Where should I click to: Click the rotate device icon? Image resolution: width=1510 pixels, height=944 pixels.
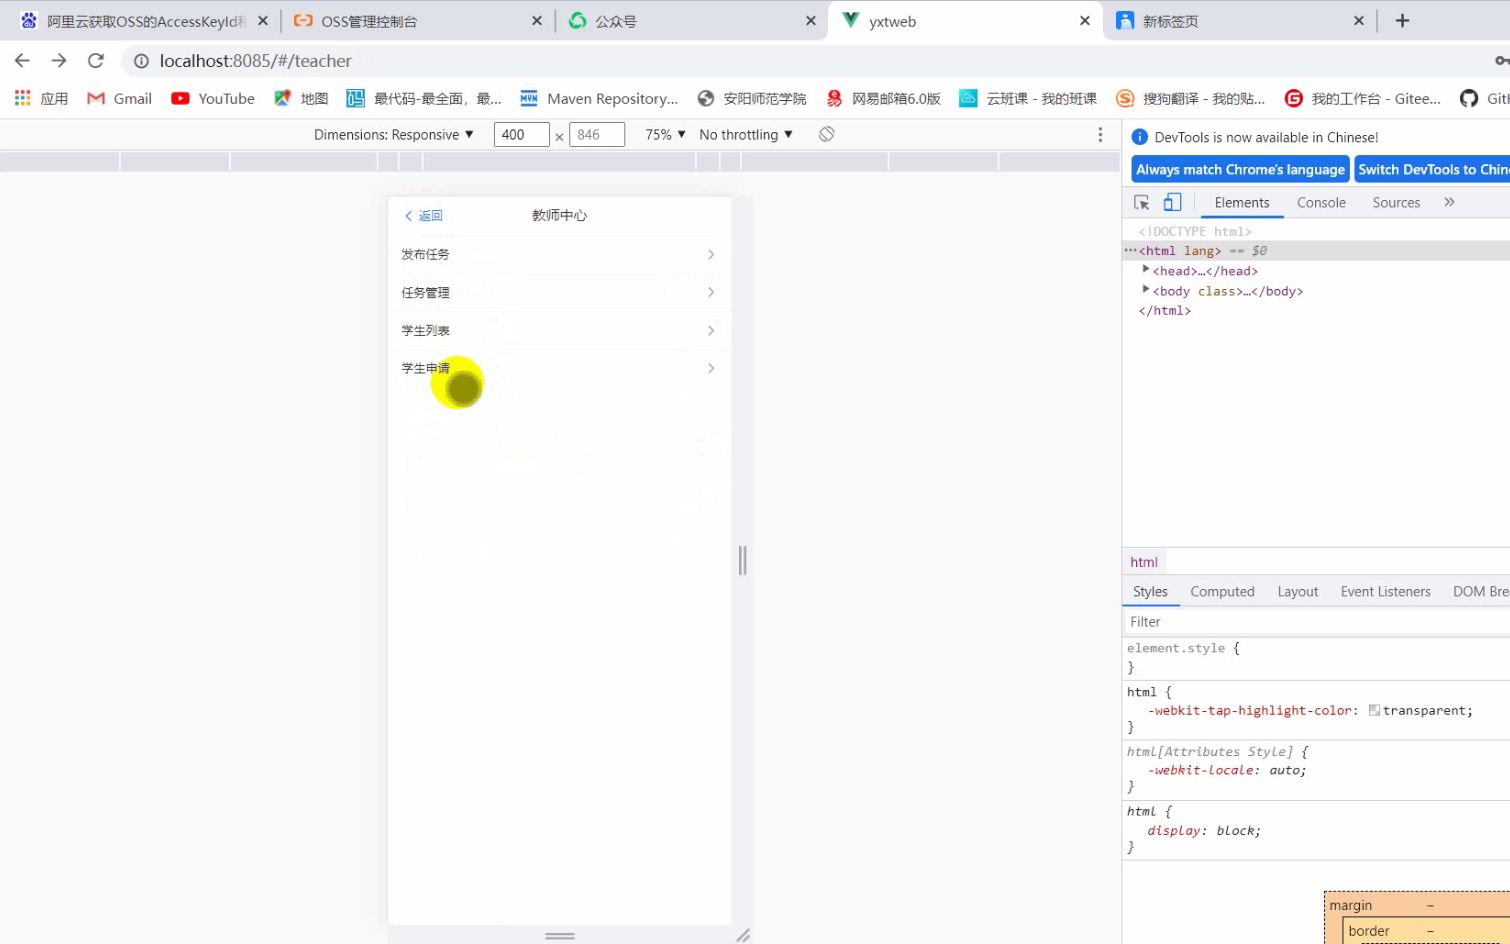point(826,134)
